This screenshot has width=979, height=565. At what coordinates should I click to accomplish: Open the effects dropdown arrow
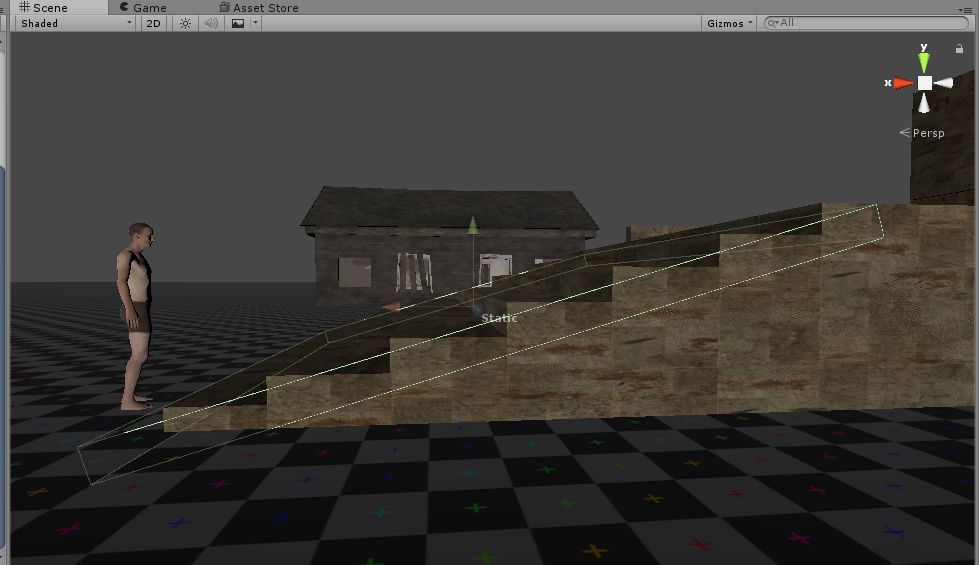[256, 23]
